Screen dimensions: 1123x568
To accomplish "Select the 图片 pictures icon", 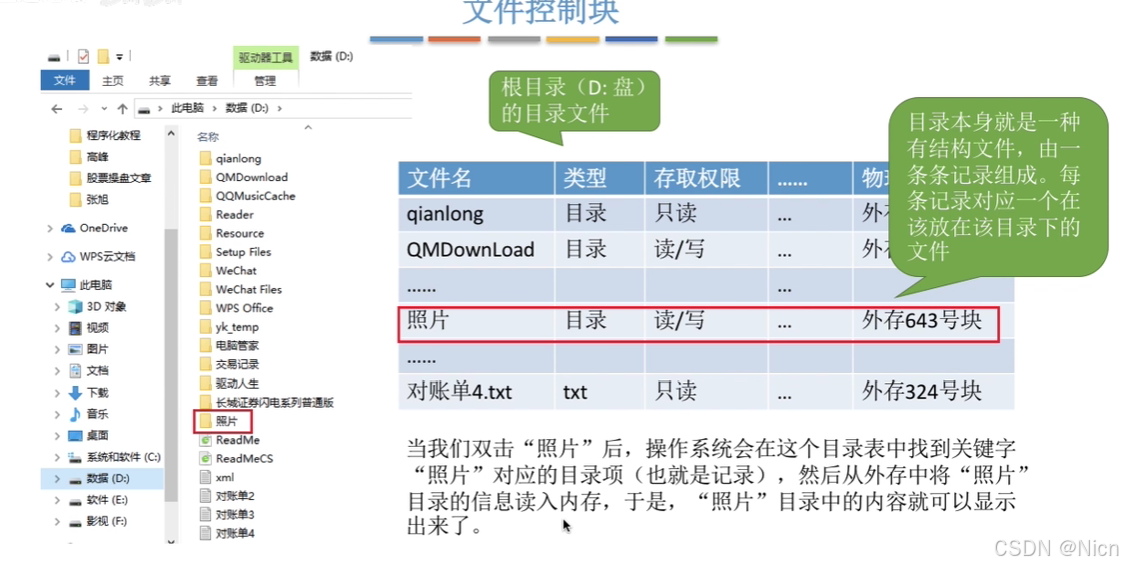I will (x=75, y=350).
